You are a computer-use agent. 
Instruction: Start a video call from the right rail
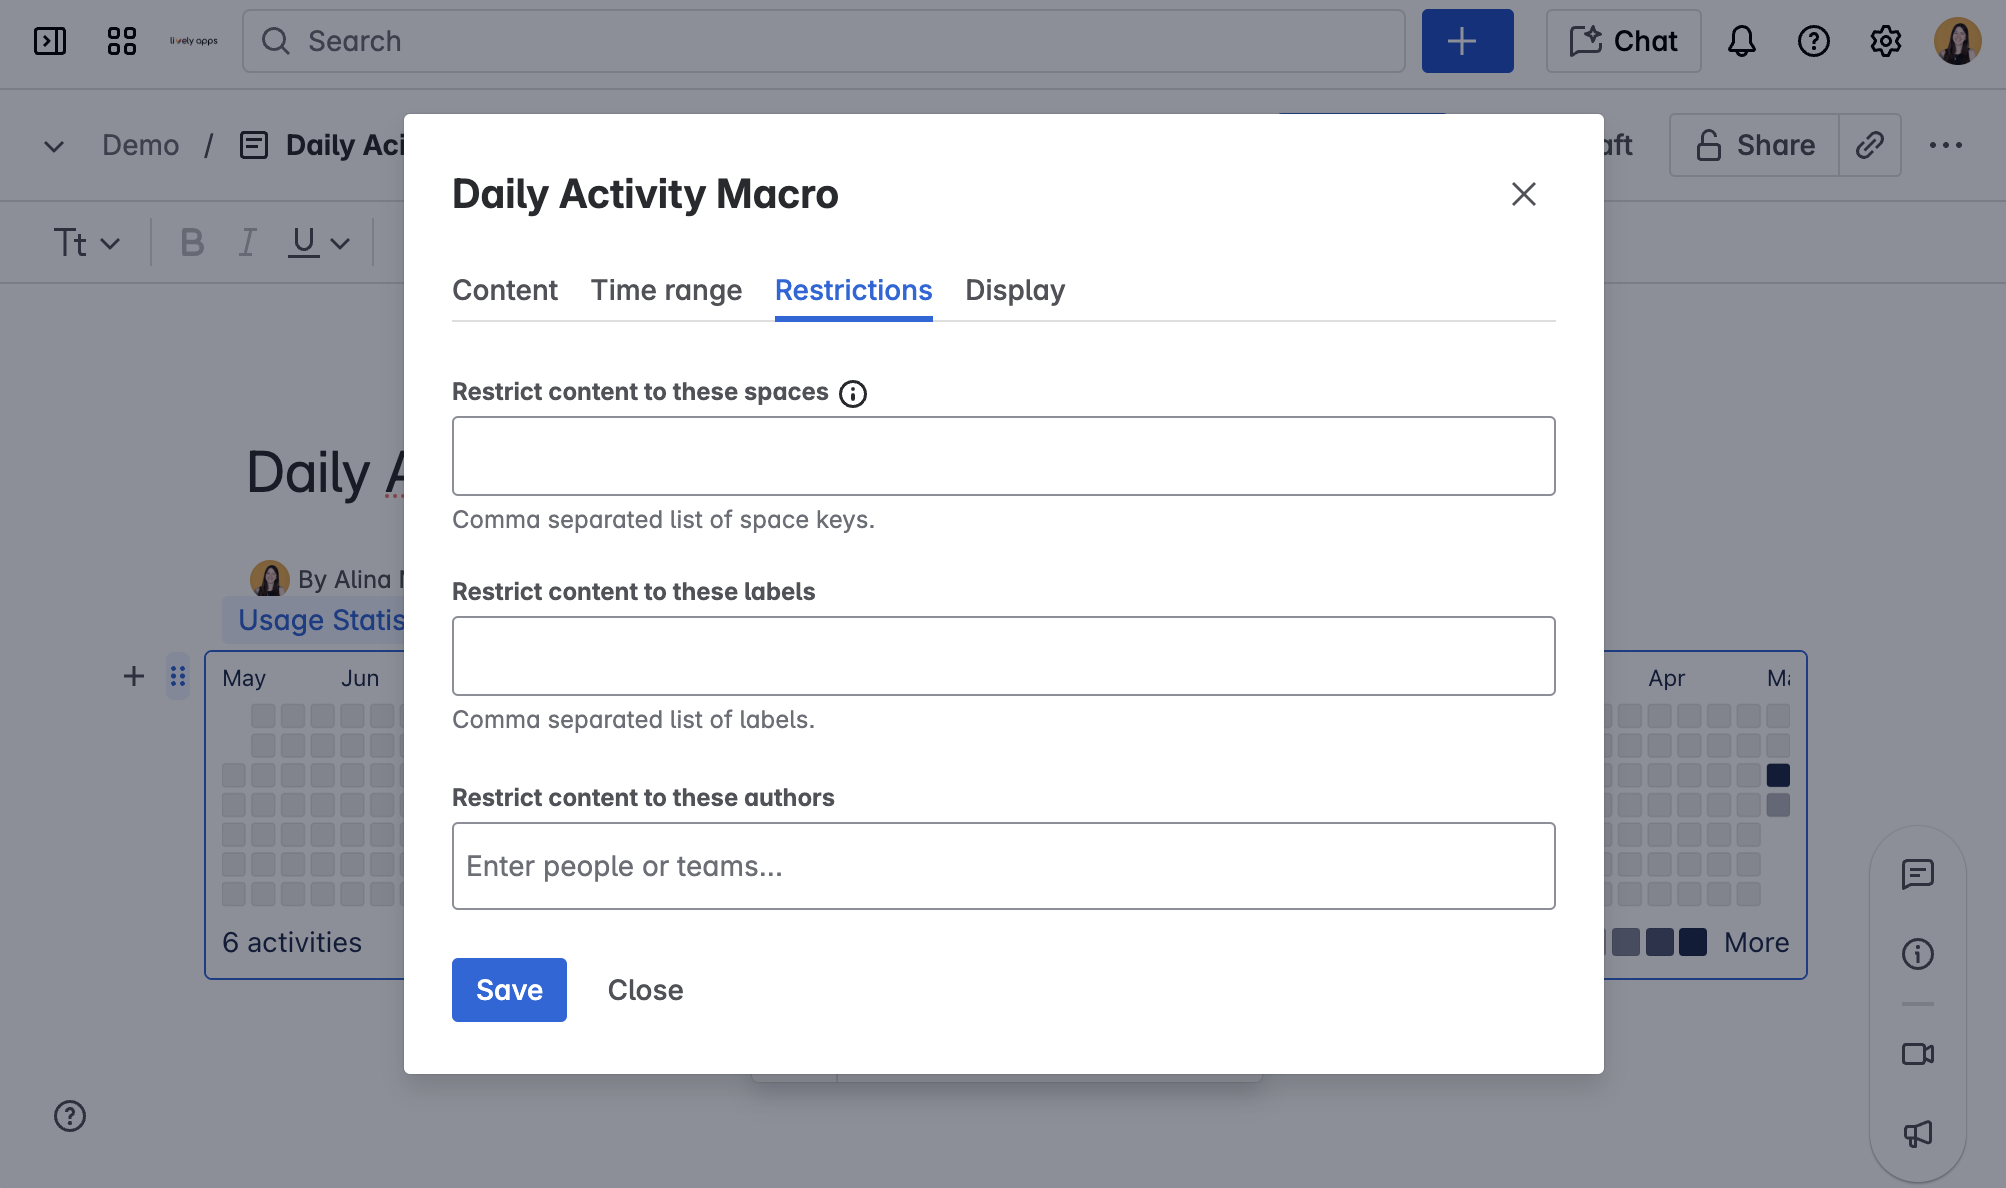click(1917, 1053)
